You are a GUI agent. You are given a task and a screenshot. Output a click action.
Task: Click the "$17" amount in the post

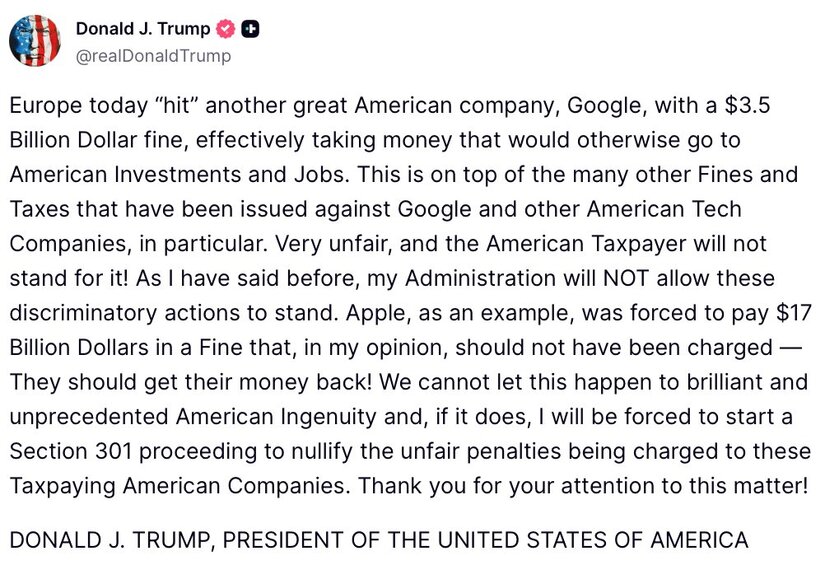coord(795,313)
